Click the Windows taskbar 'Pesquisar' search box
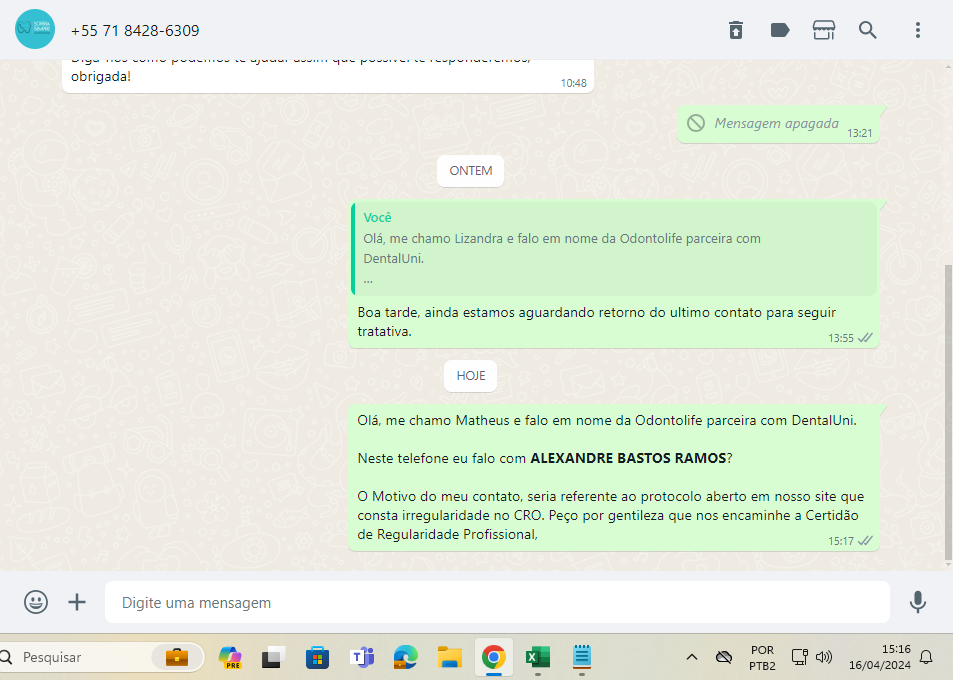This screenshot has height=680, width=953. pos(100,657)
